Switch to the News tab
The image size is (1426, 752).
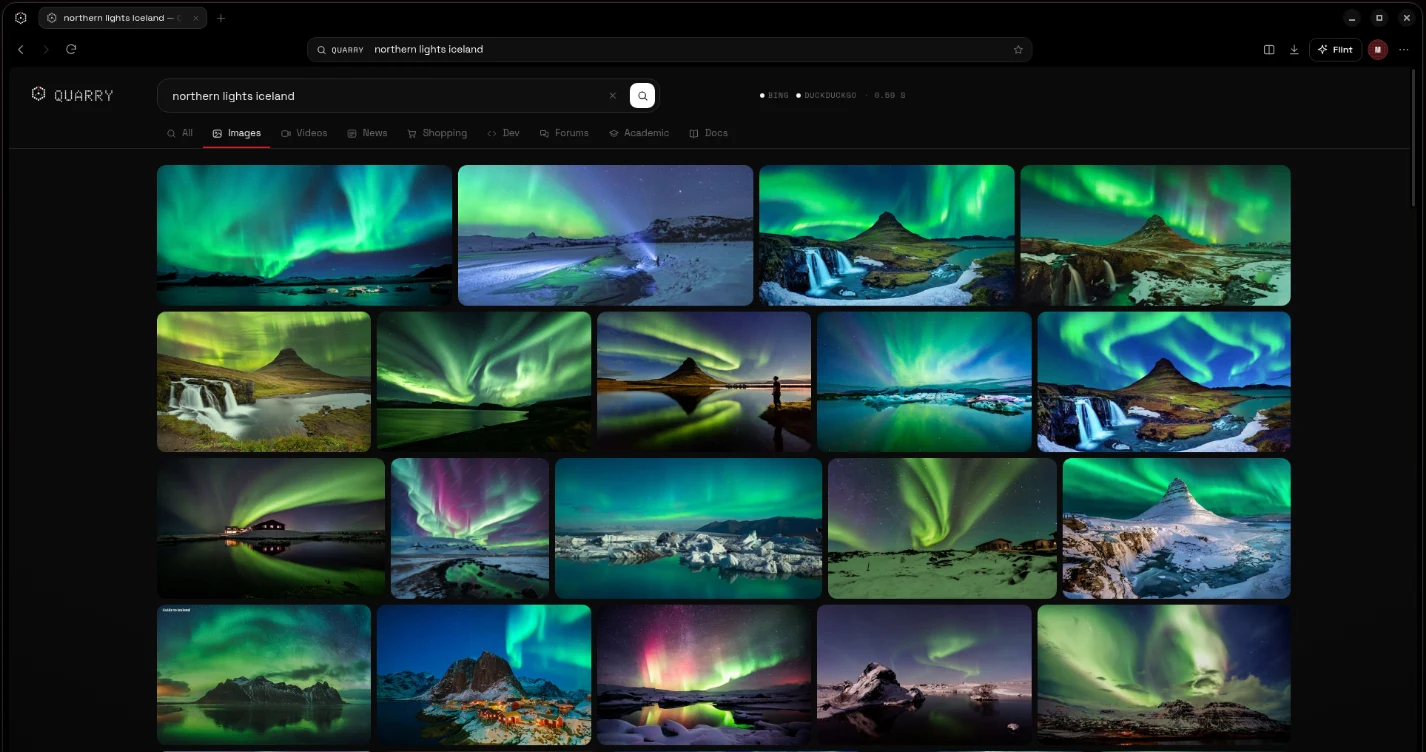tap(367, 133)
